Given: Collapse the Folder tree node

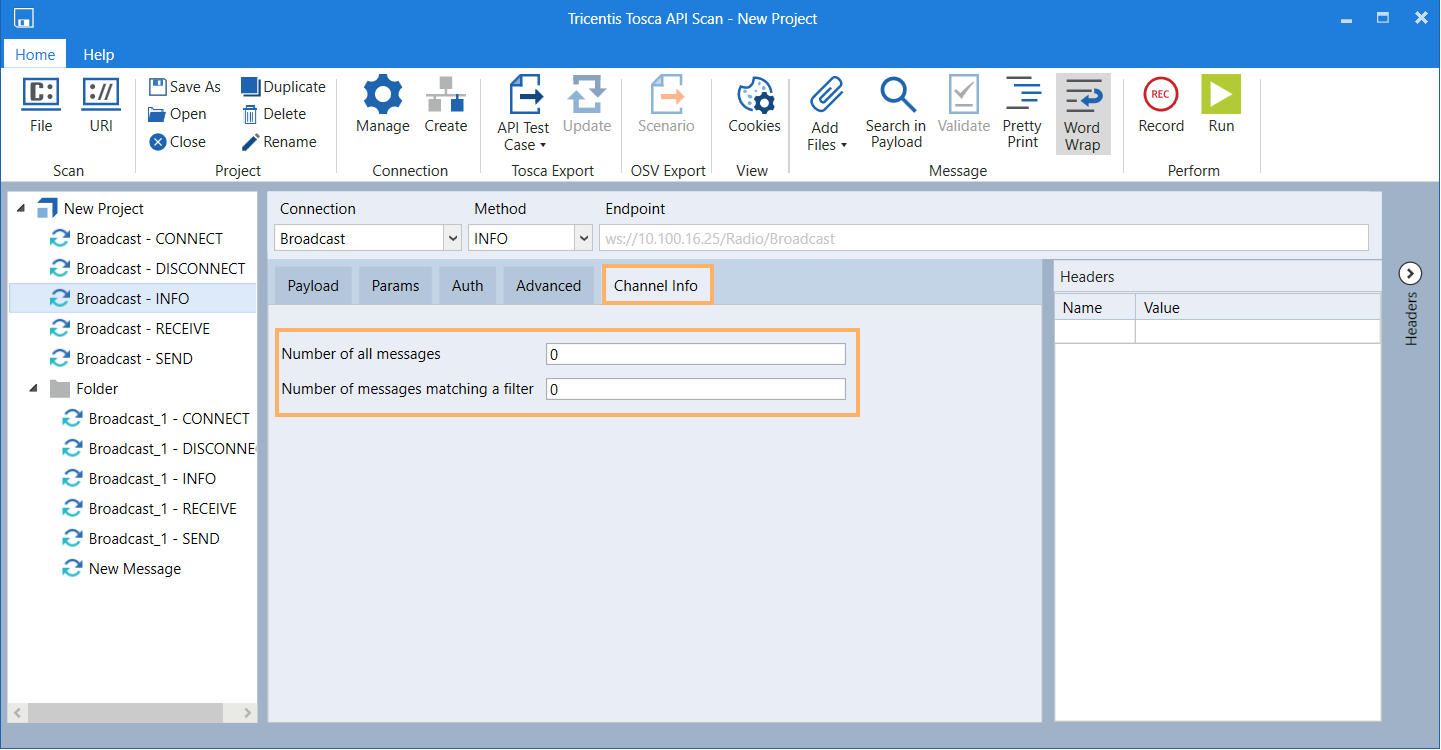Looking at the screenshot, I should click(34, 389).
